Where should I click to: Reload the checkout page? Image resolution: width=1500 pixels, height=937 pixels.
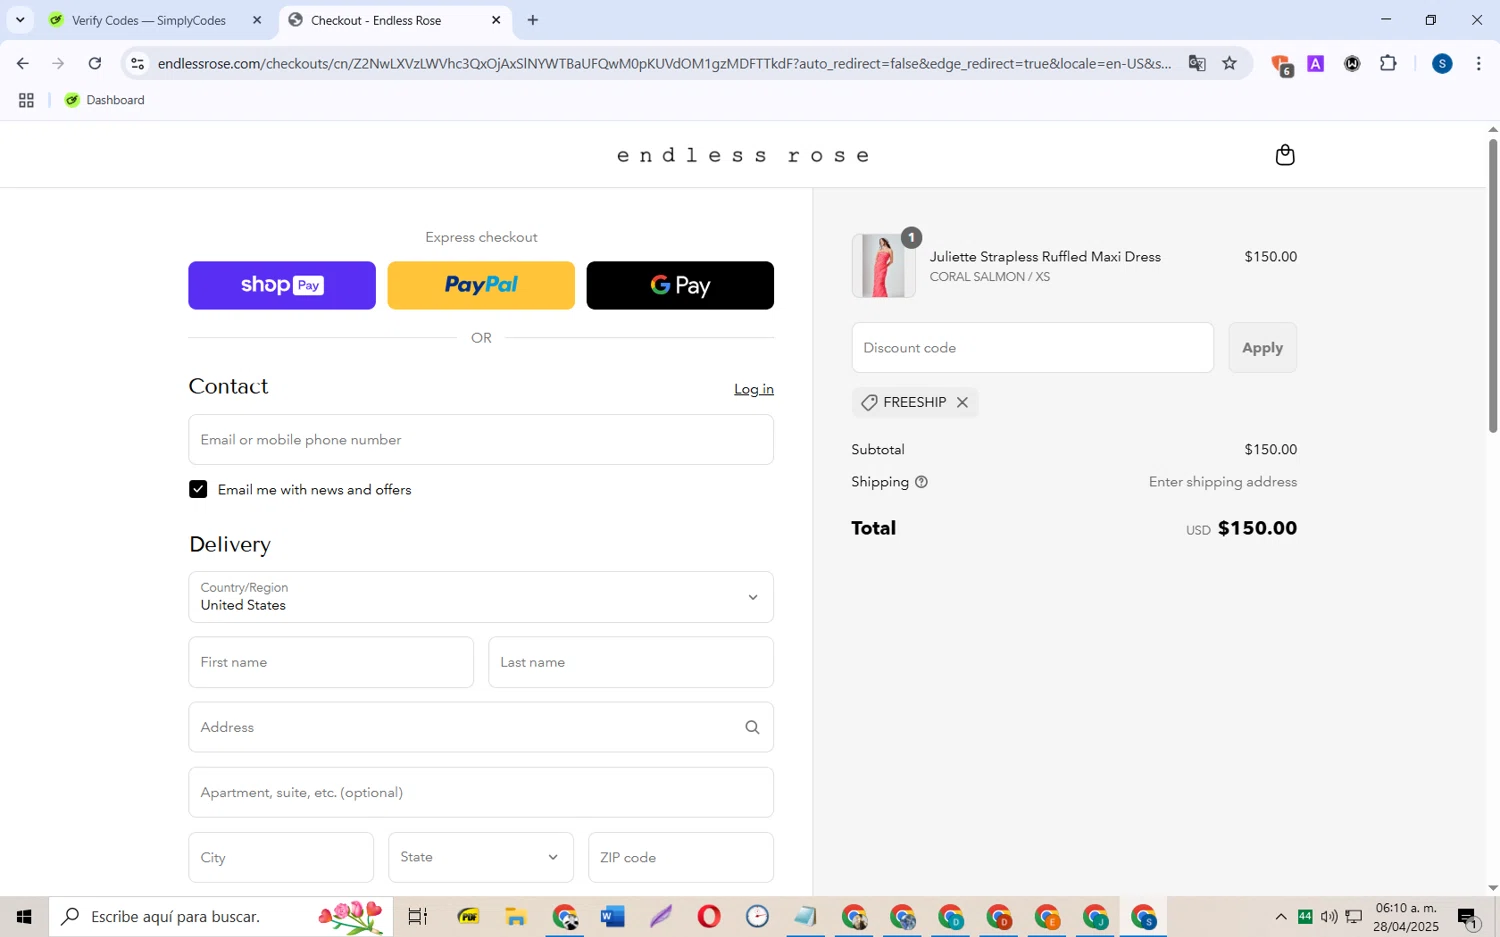(x=95, y=63)
